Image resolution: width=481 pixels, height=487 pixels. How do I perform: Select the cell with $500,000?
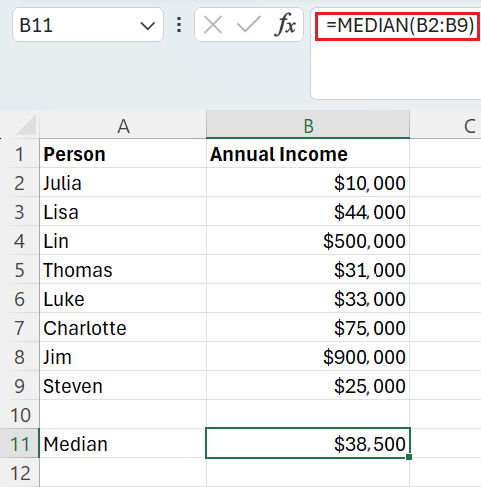tap(308, 241)
